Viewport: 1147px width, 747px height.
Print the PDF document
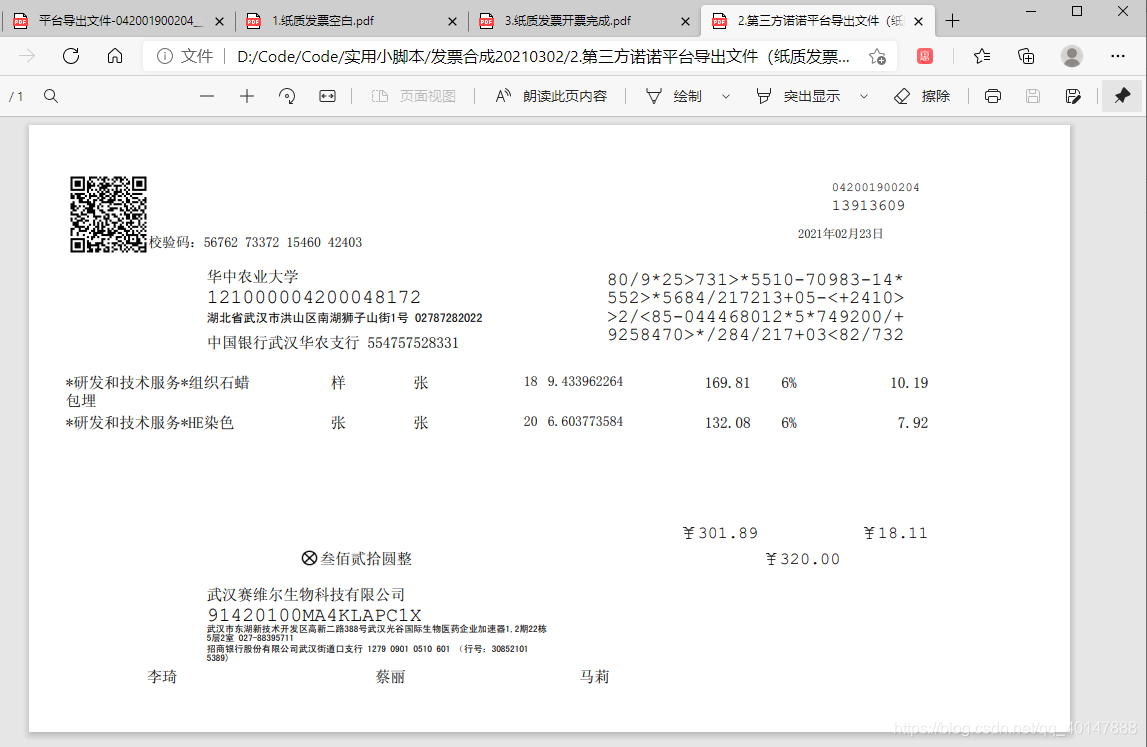tap(993, 96)
